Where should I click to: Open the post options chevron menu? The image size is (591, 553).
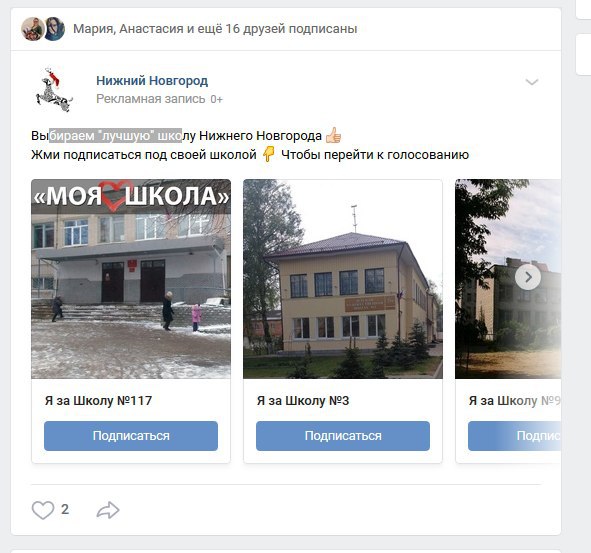(x=531, y=82)
